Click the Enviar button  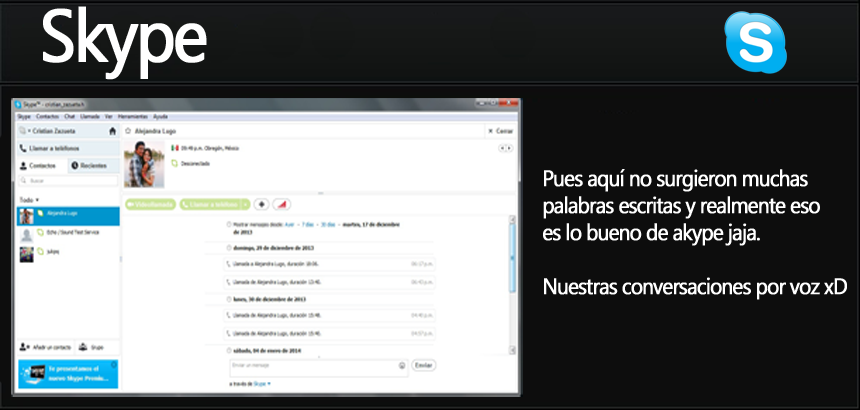coord(423,365)
